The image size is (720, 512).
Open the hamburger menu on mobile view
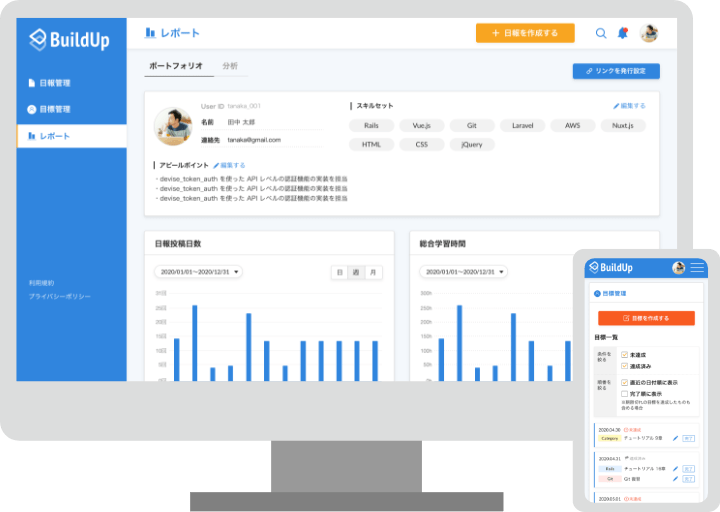697,268
